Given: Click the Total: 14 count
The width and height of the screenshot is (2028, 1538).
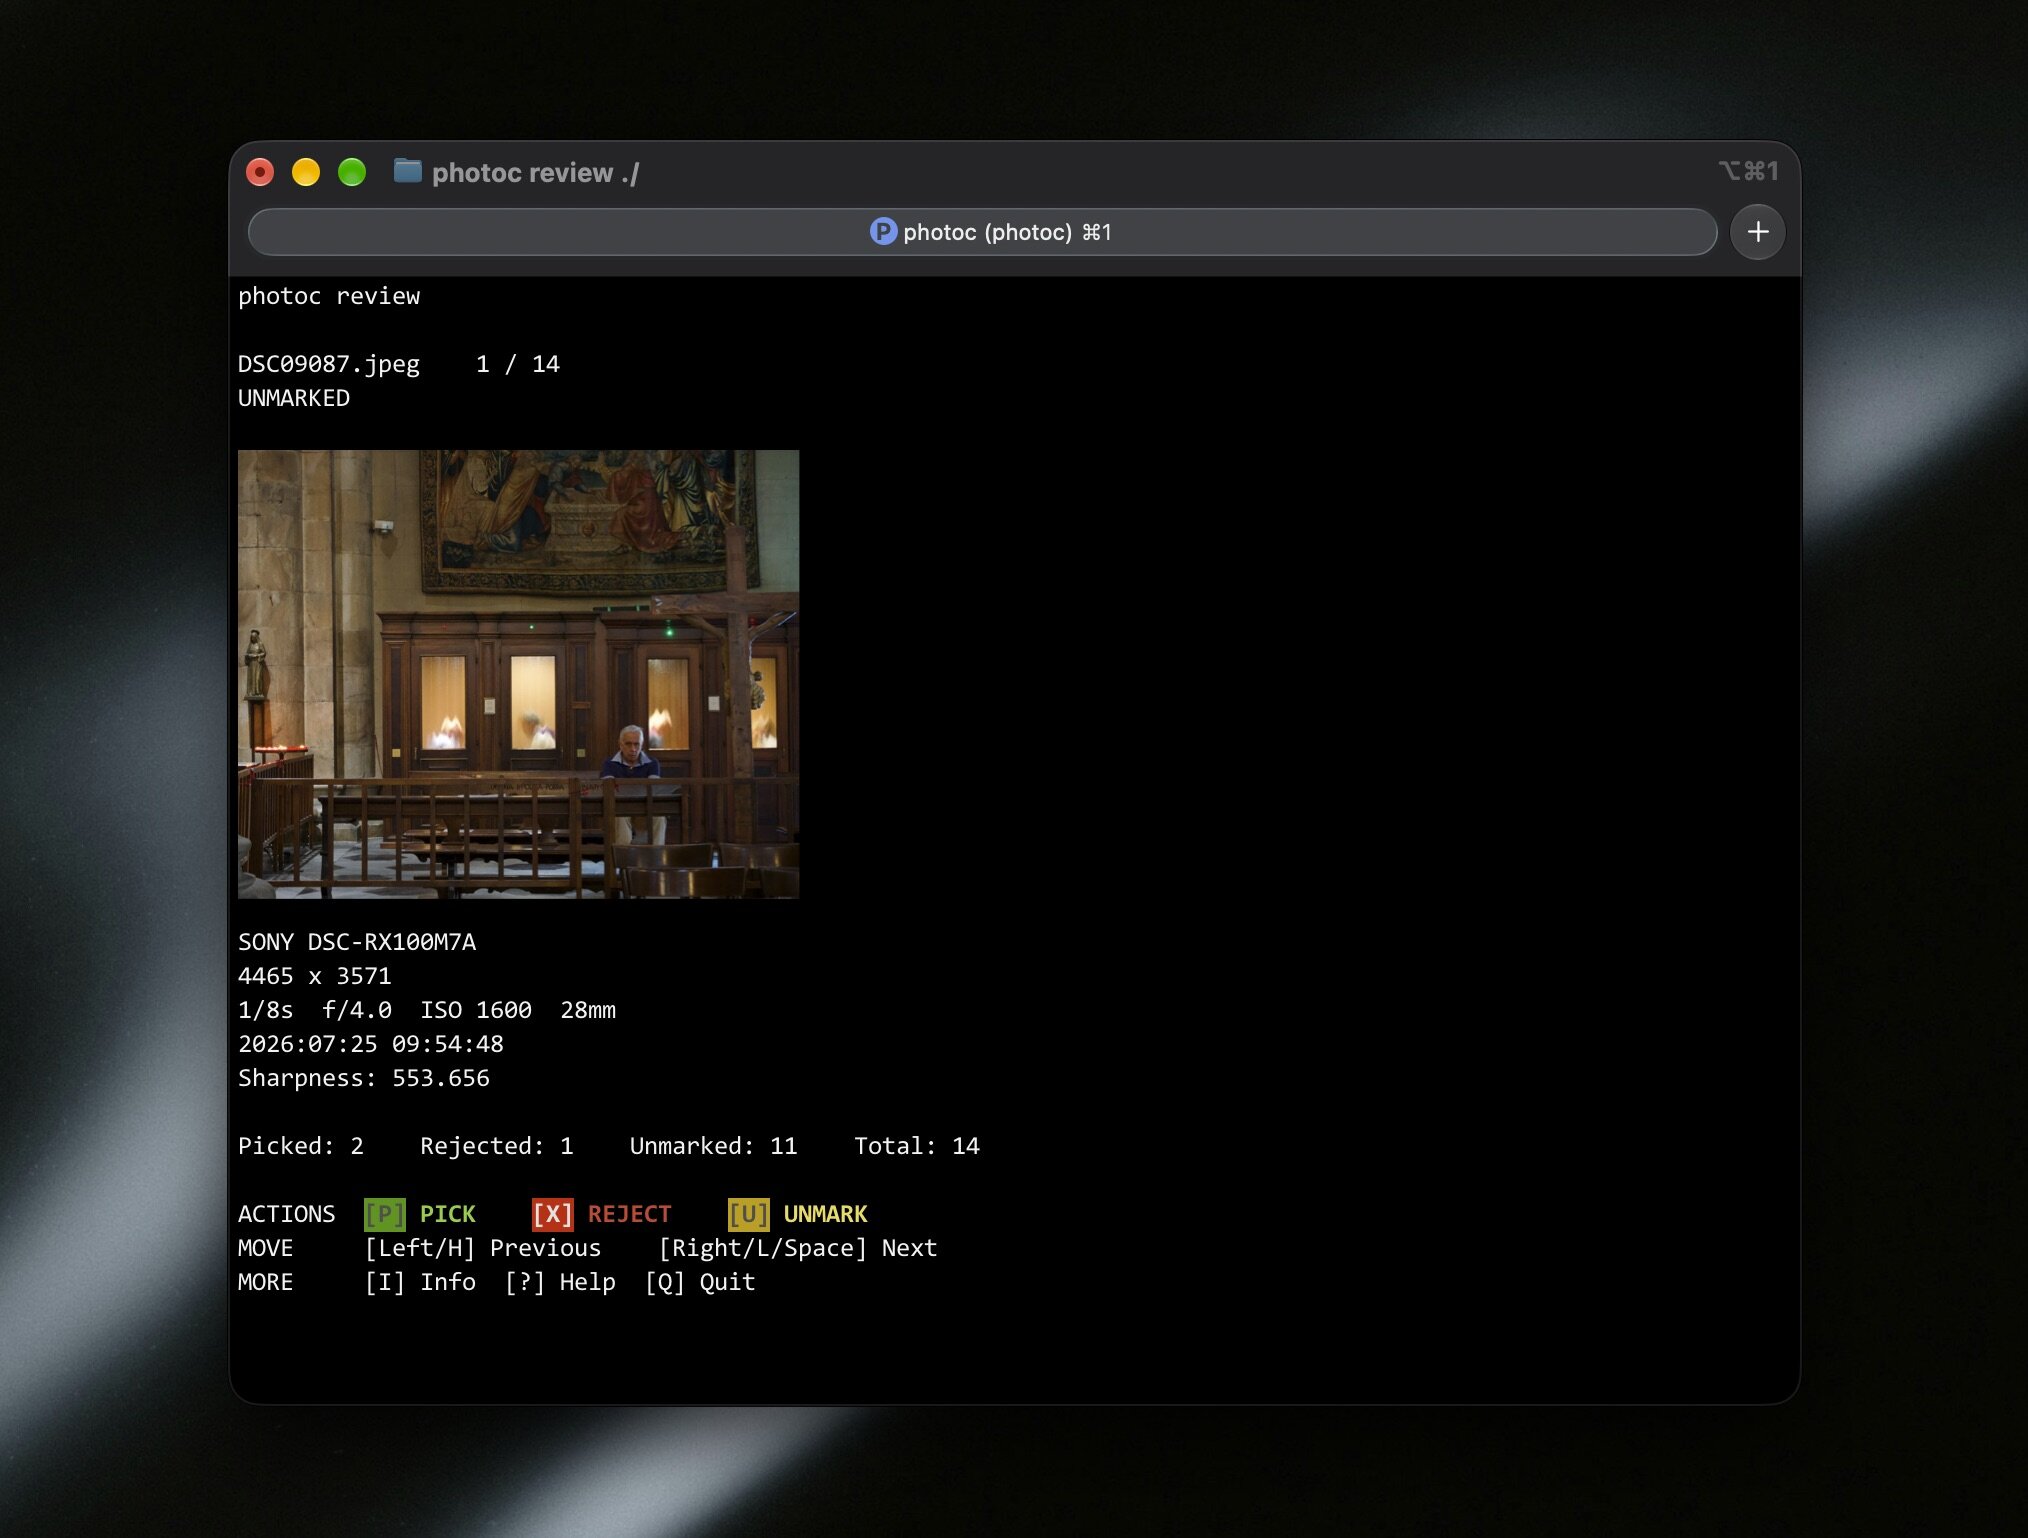Looking at the screenshot, I should [x=917, y=1146].
